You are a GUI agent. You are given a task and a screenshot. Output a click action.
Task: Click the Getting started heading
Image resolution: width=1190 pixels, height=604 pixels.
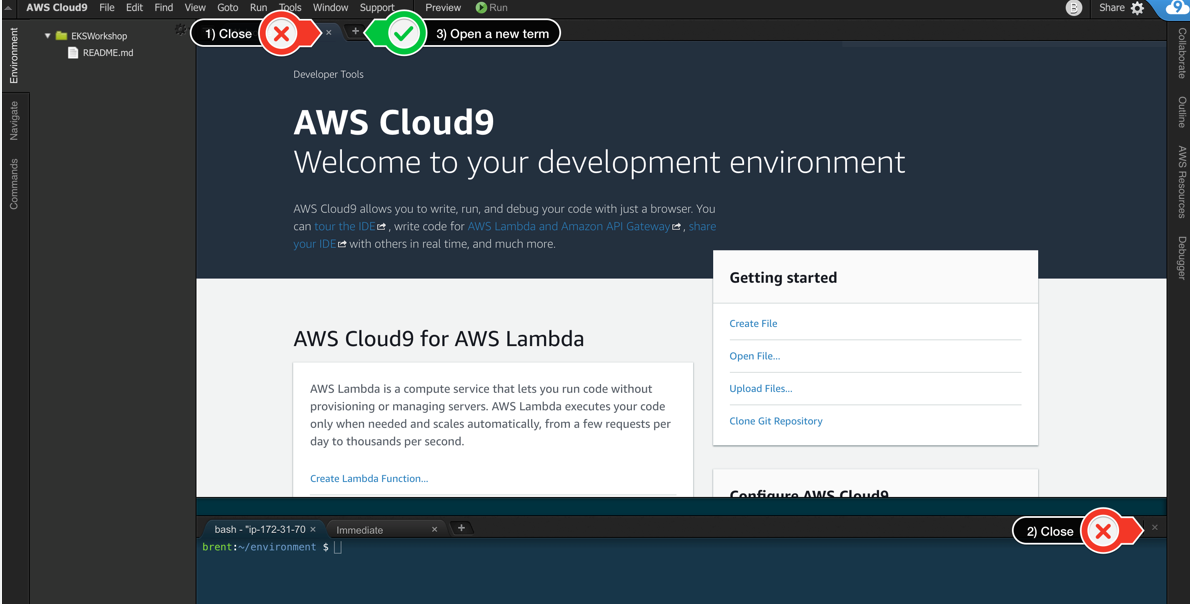coord(783,278)
